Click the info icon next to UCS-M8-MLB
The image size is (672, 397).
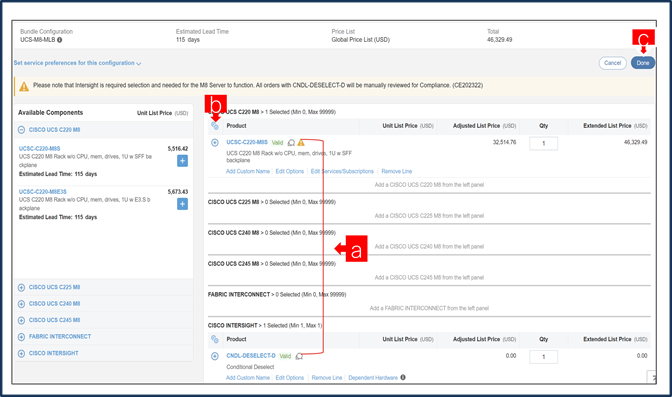[60, 40]
